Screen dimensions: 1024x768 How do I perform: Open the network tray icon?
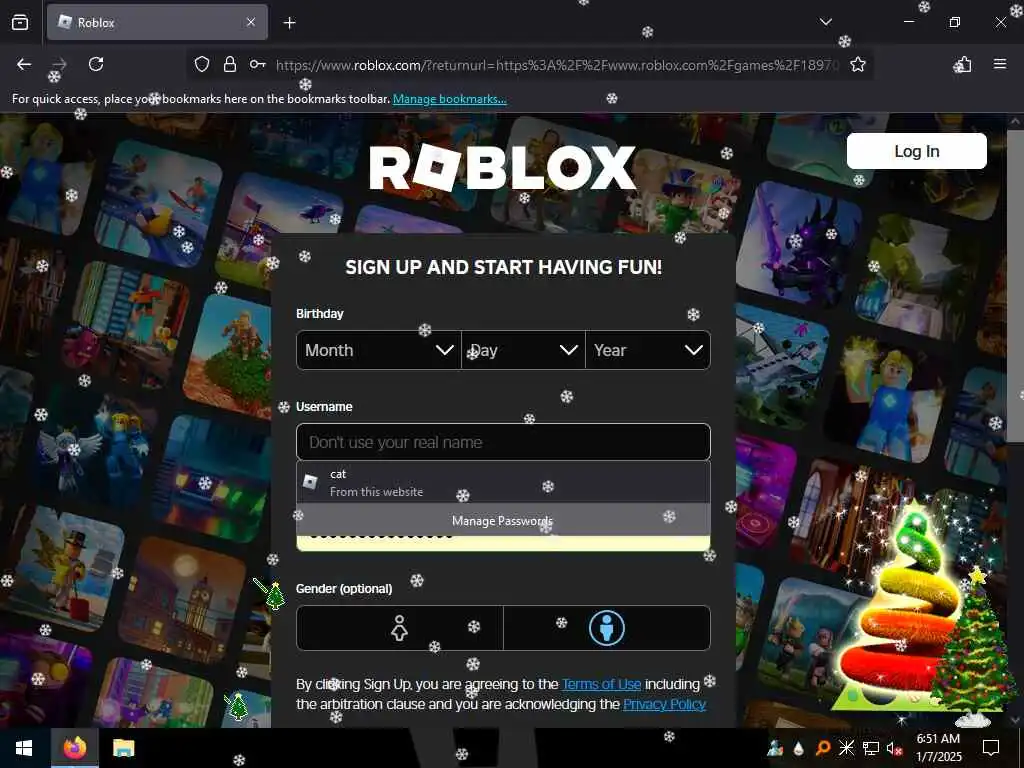(x=870, y=748)
